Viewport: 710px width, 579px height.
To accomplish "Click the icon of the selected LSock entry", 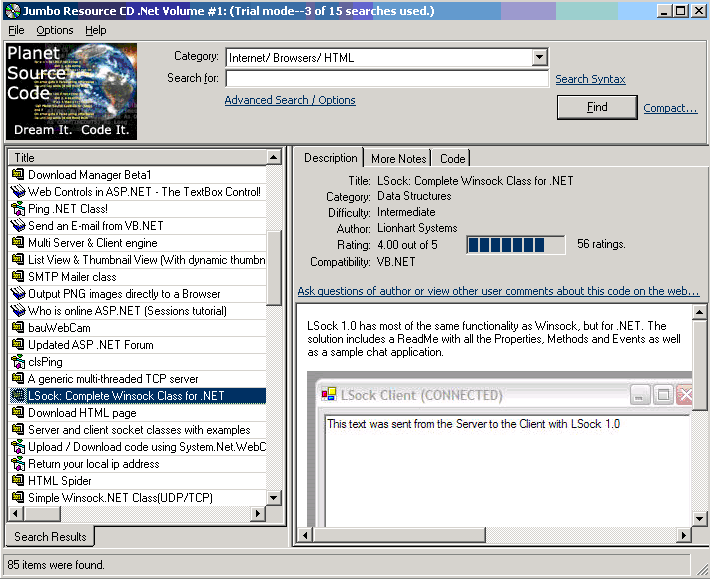I will tap(18, 396).
